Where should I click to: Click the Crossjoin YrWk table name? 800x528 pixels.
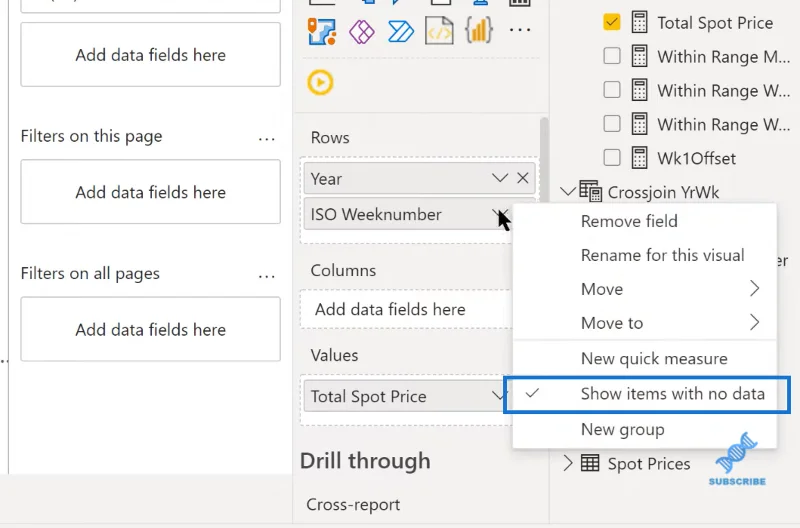(663, 192)
